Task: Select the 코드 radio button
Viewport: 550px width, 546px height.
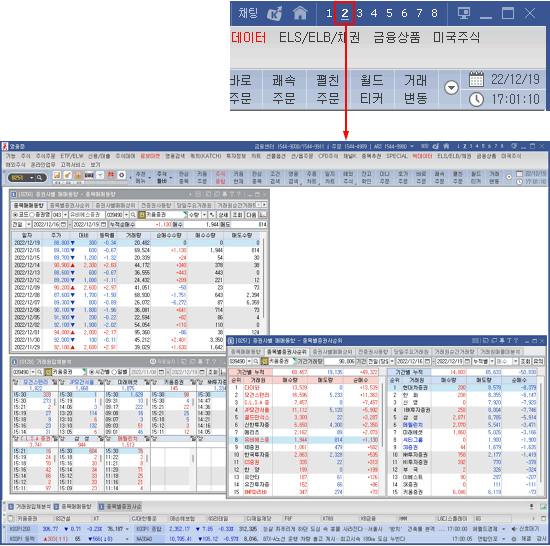Action: [x=15, y=215]
